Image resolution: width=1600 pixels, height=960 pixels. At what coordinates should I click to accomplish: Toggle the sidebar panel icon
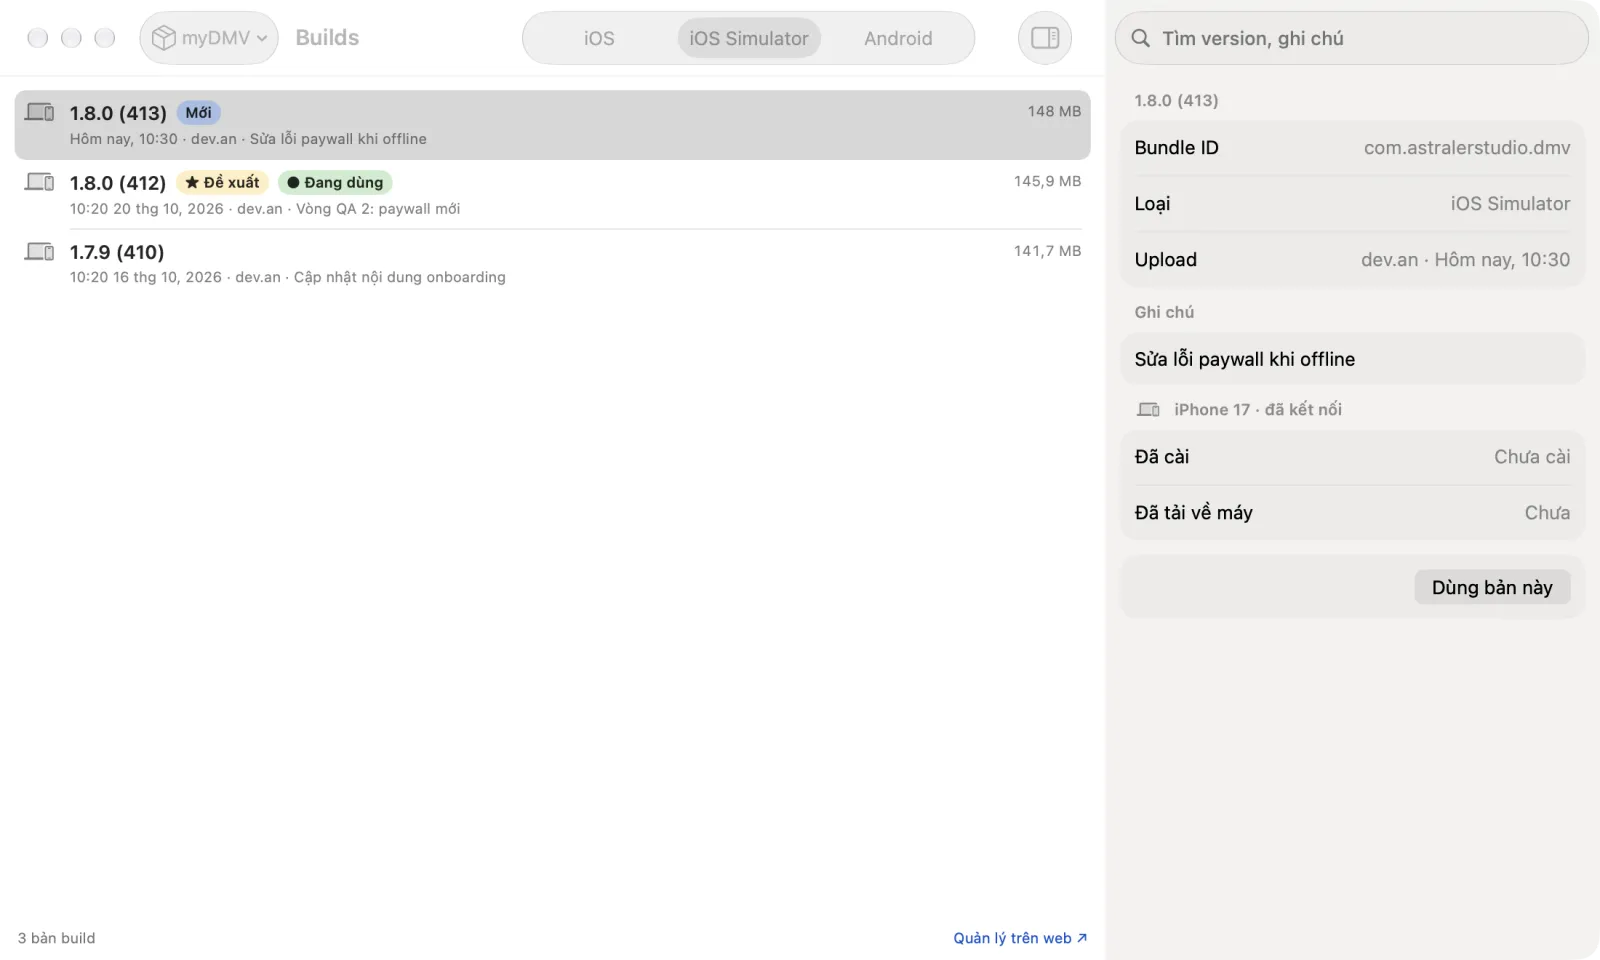coord(1045,38)
